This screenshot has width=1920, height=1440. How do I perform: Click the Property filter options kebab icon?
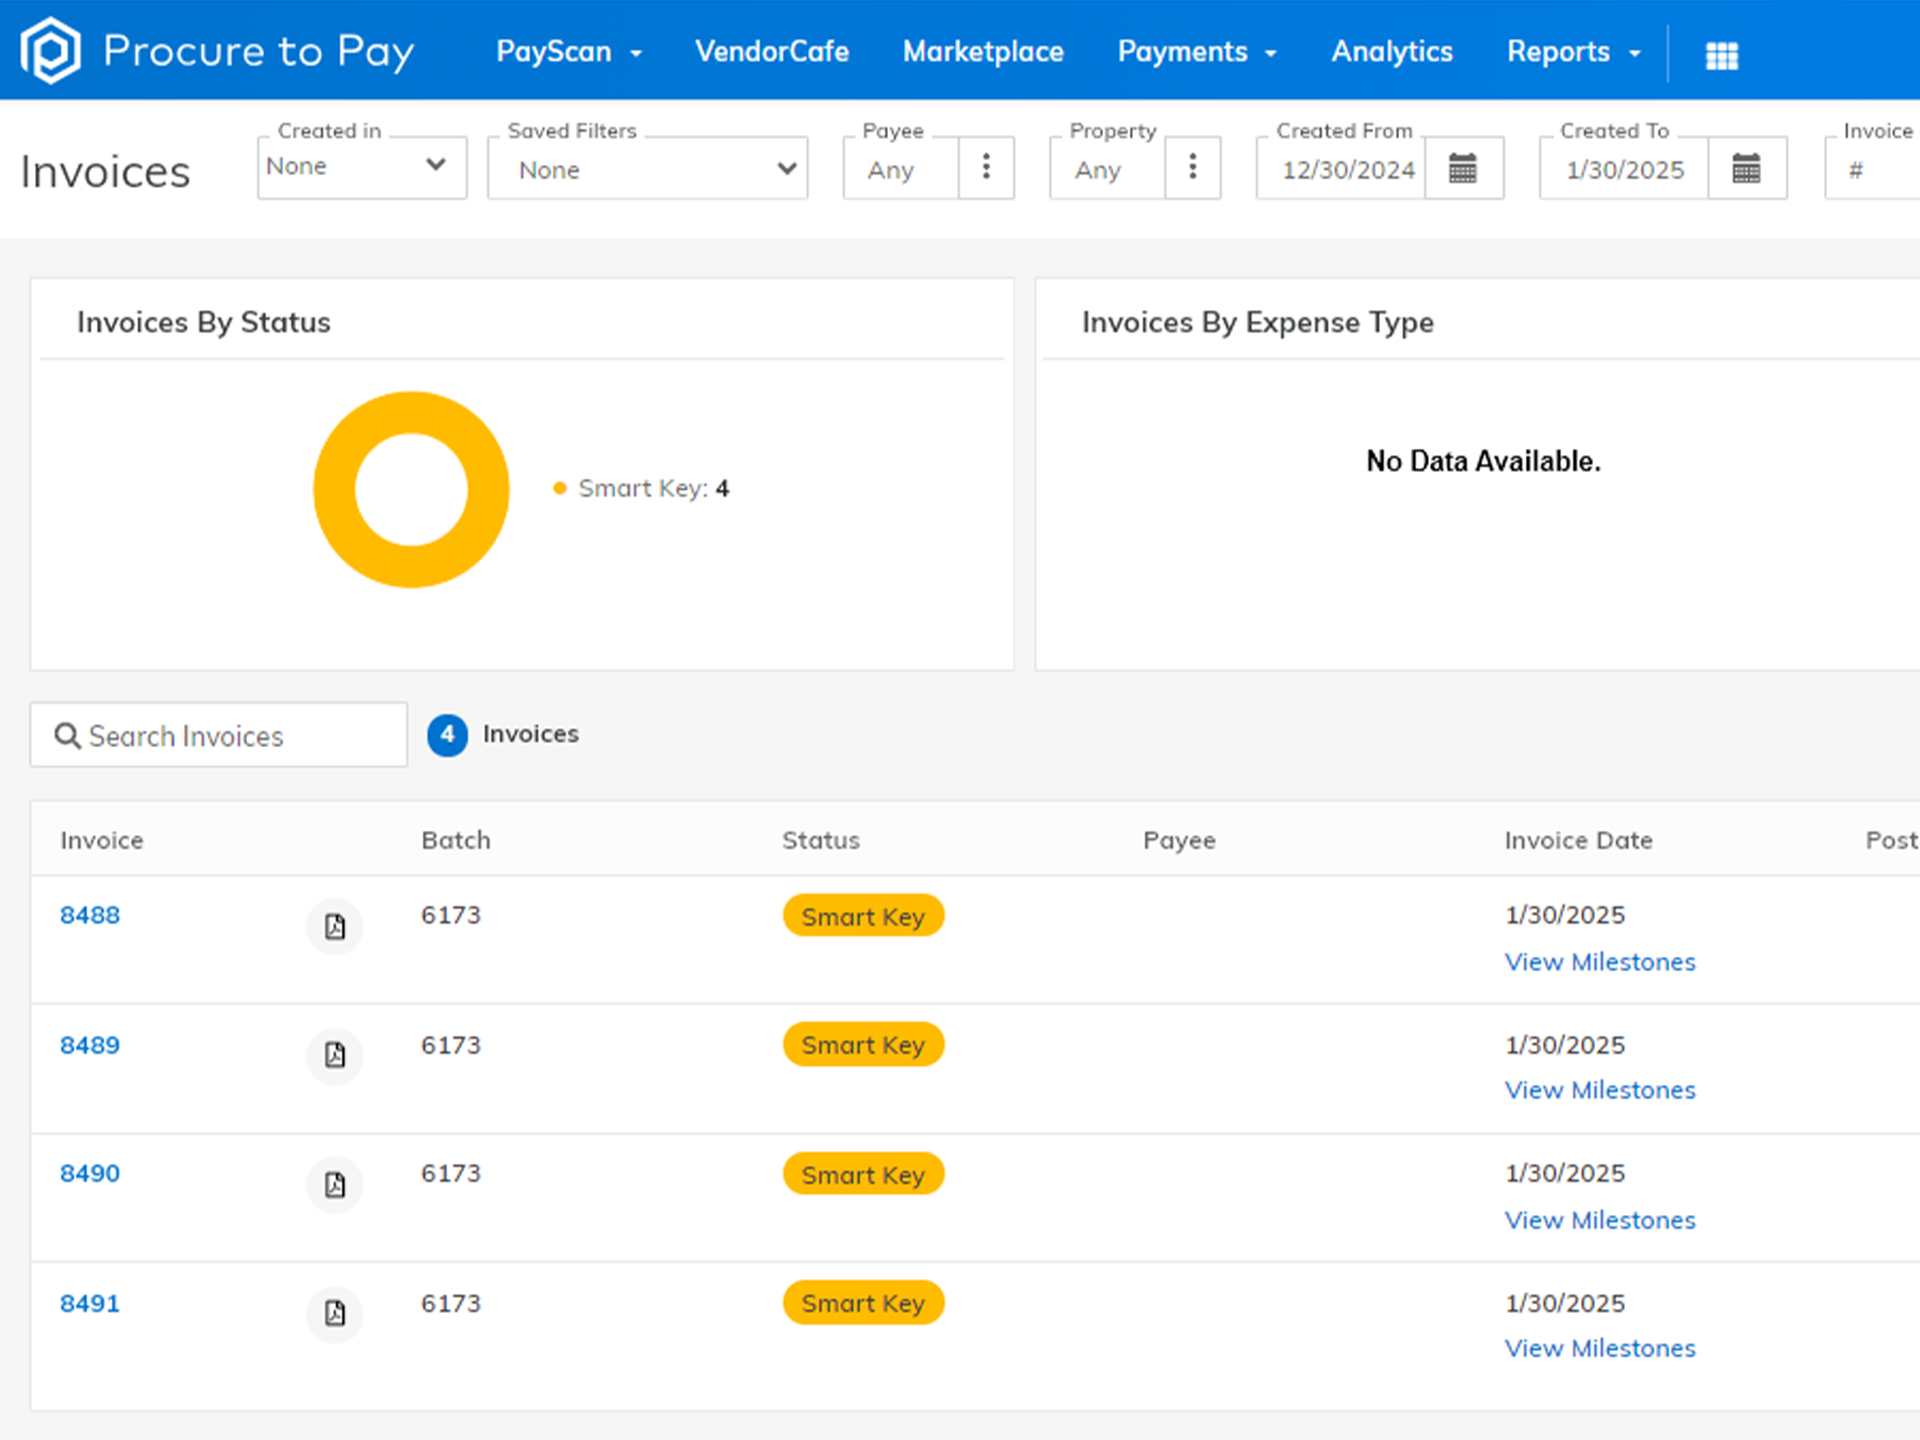tap(1192, 167)
